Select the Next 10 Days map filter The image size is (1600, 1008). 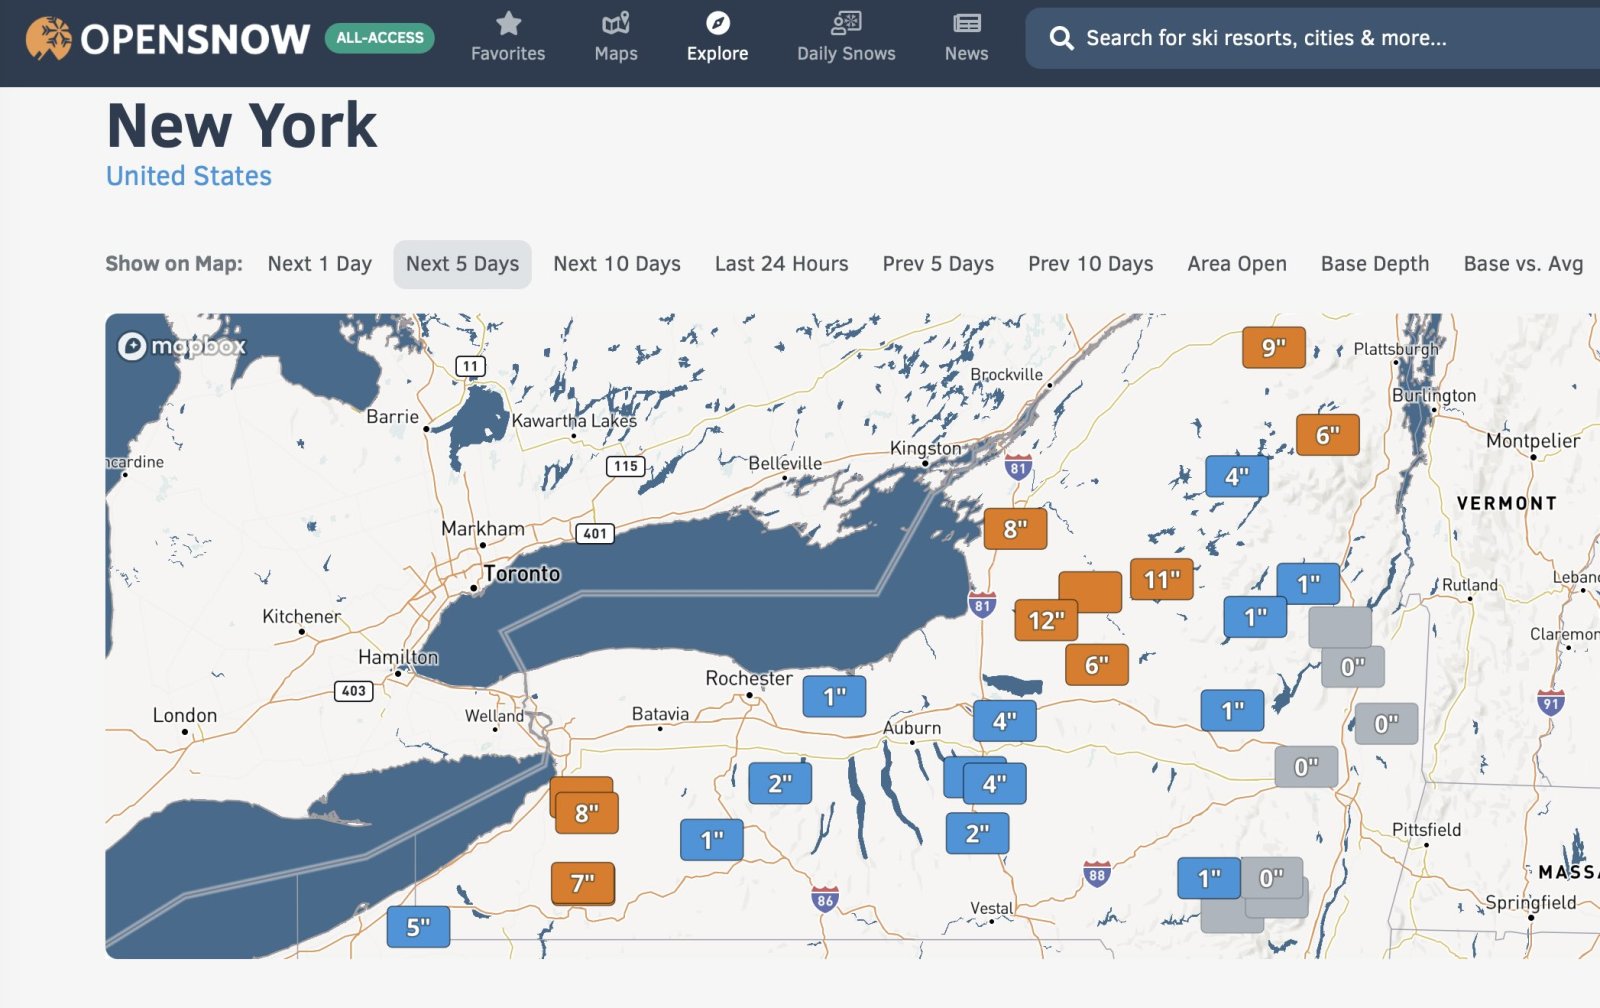[x=616, y=264]
